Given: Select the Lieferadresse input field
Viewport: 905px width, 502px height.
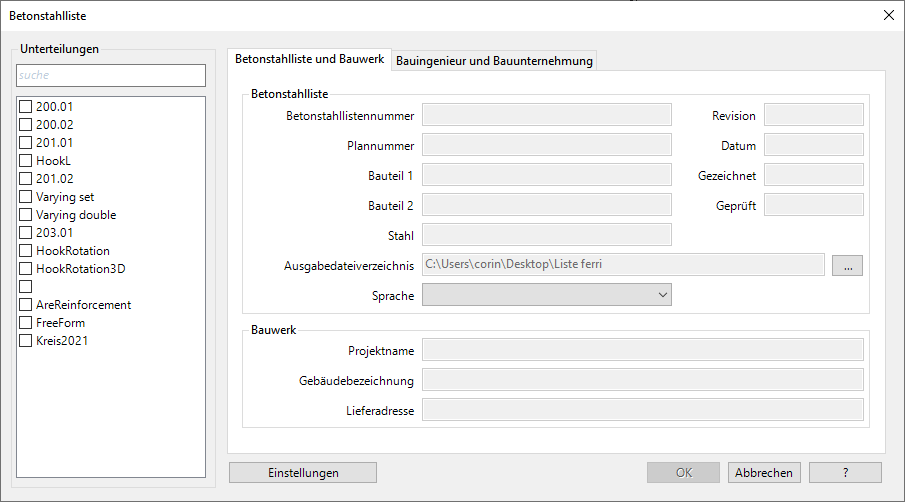Looking at the screenshot, I should tap(643, 410).
